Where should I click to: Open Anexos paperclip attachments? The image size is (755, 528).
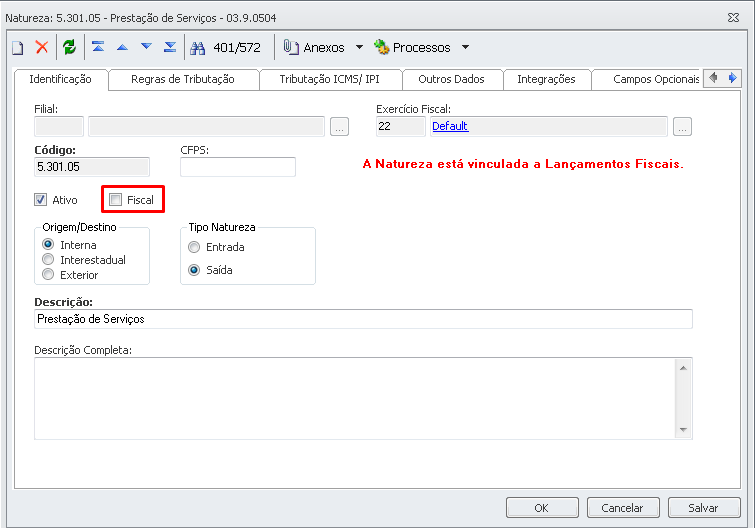(x=314, y=48)
